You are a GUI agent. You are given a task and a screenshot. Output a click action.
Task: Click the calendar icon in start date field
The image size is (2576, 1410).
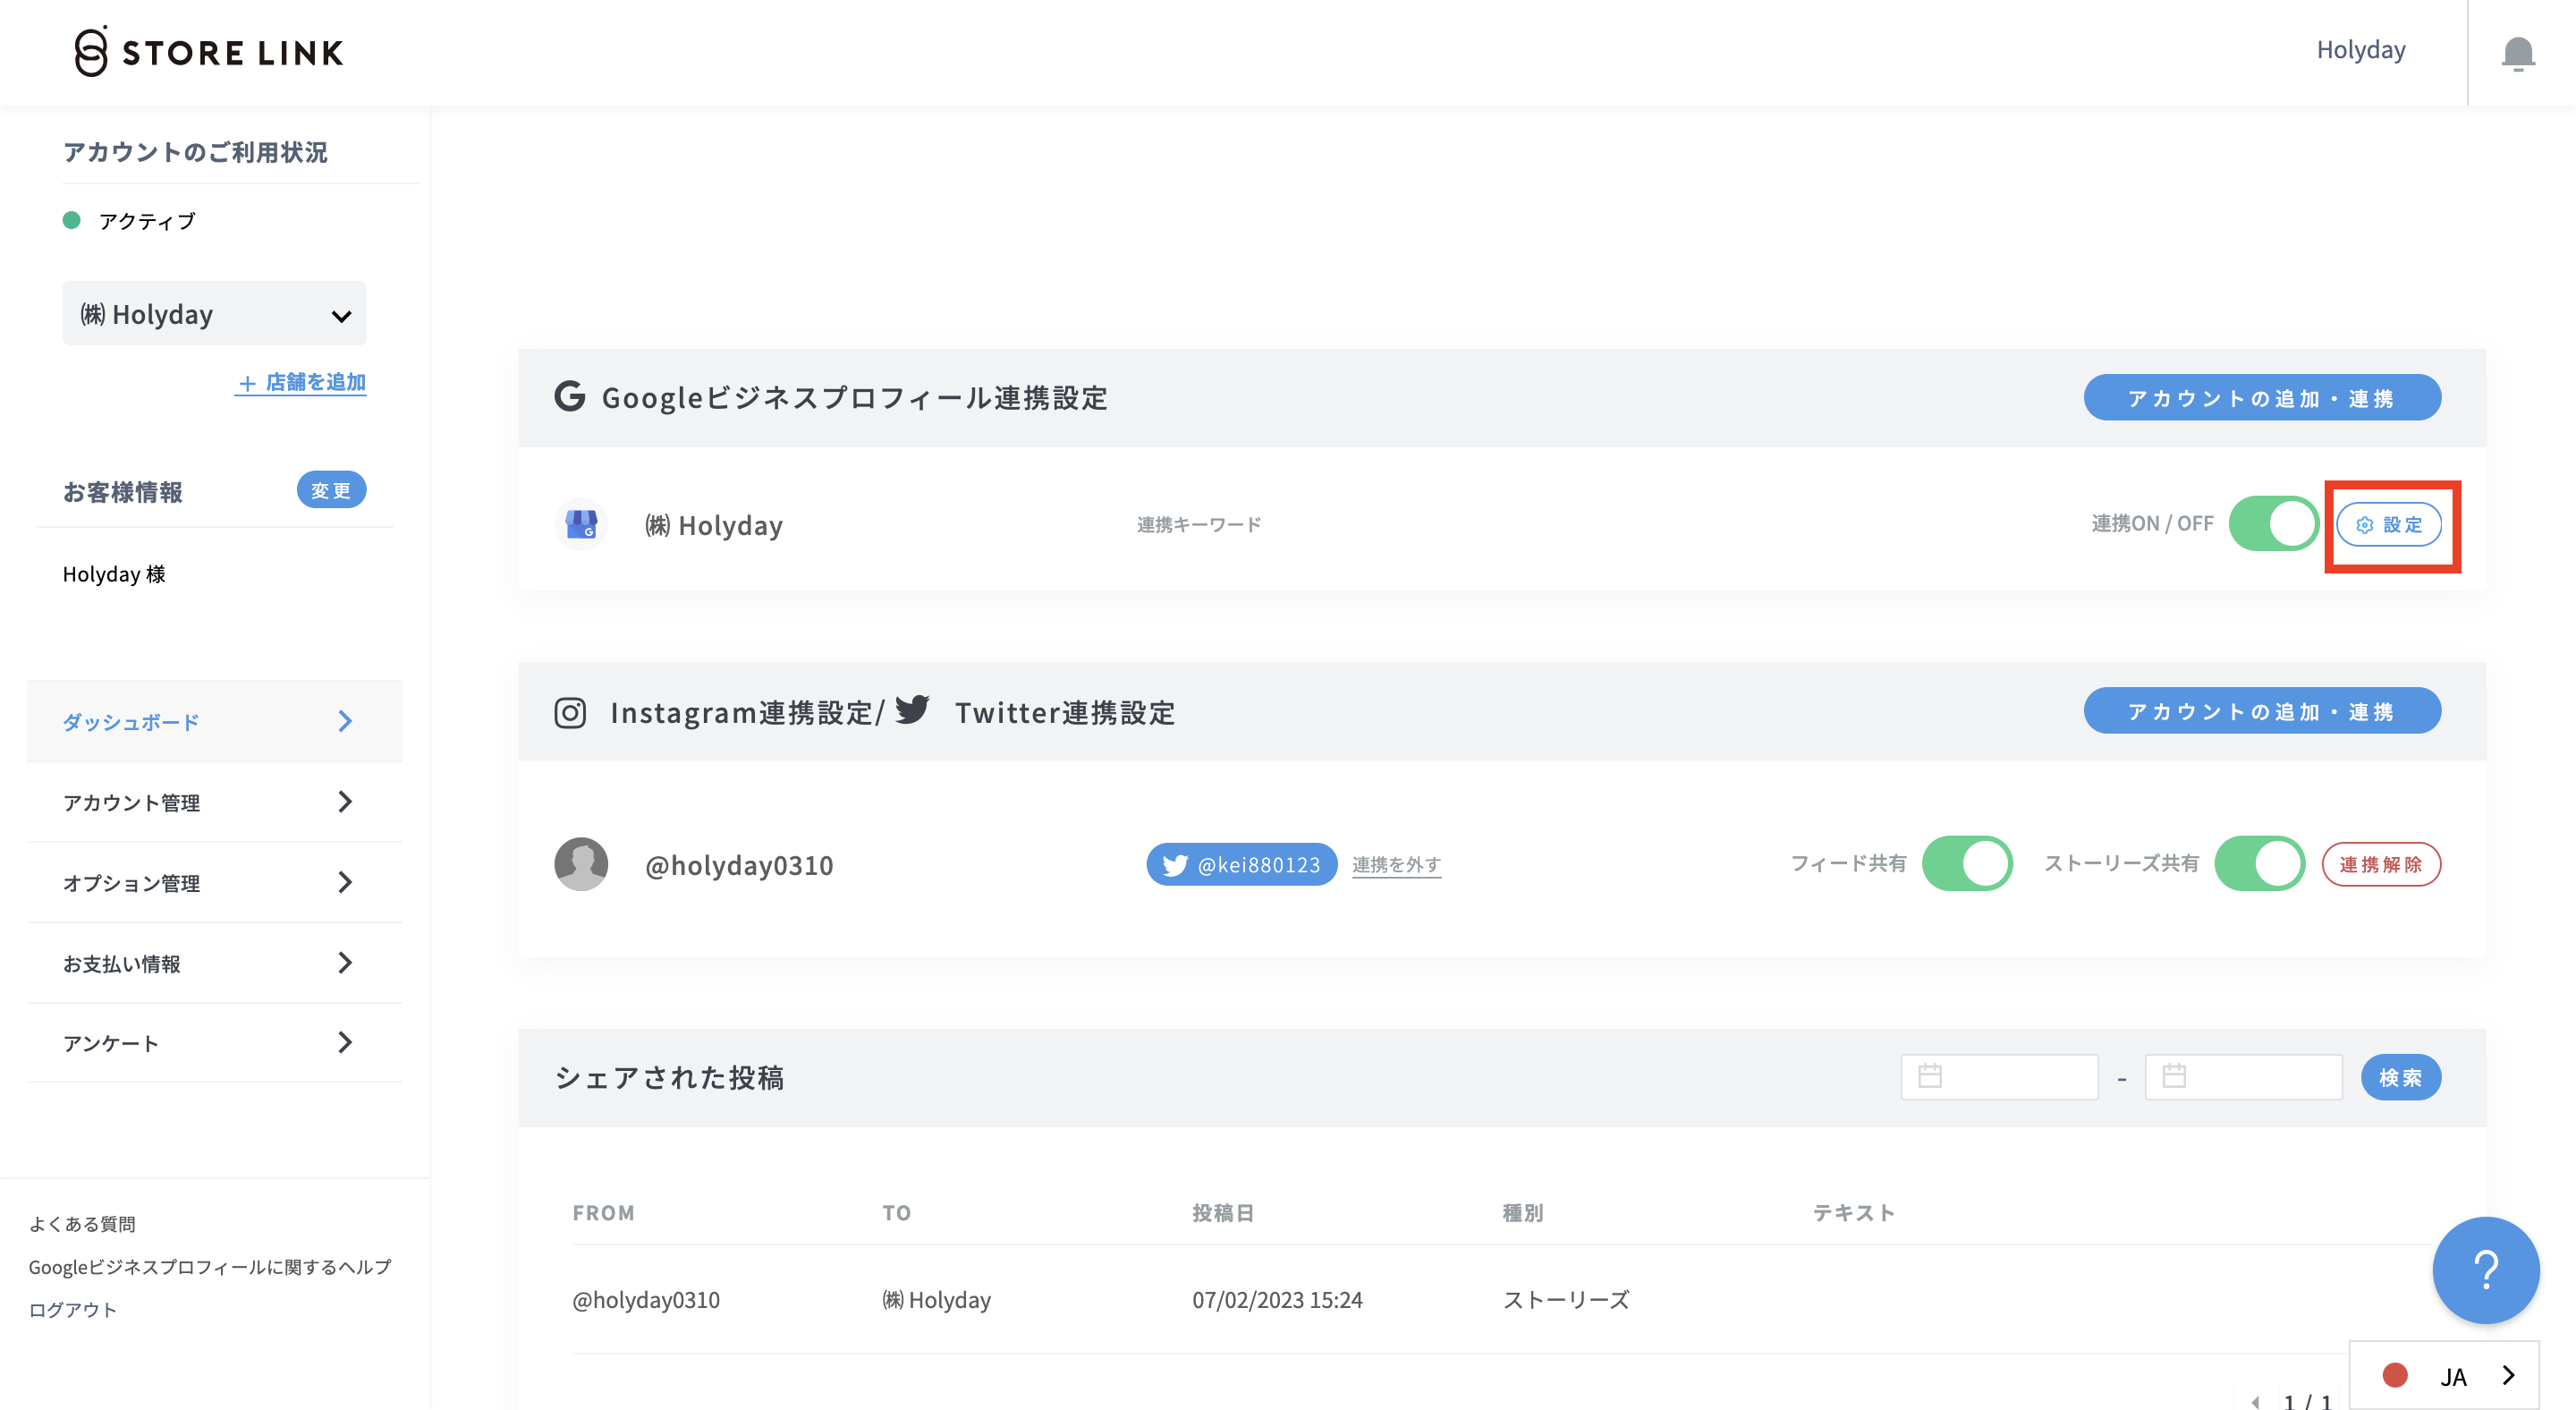coord(1930,1076)
